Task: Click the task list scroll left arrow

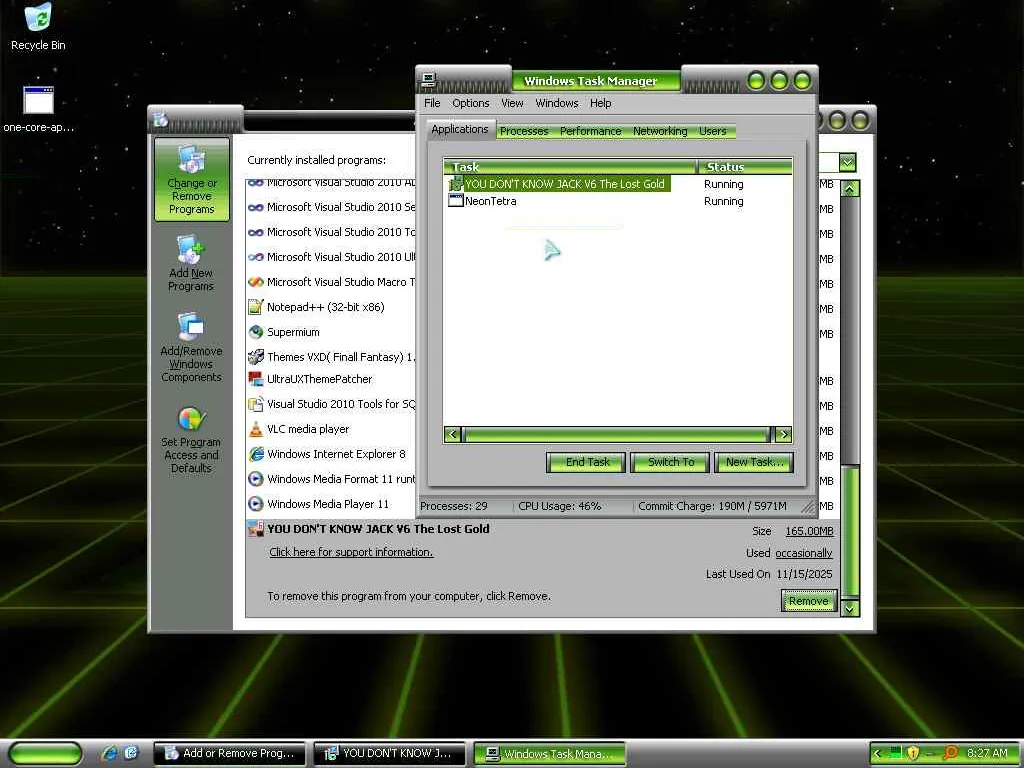Action: 453,434
